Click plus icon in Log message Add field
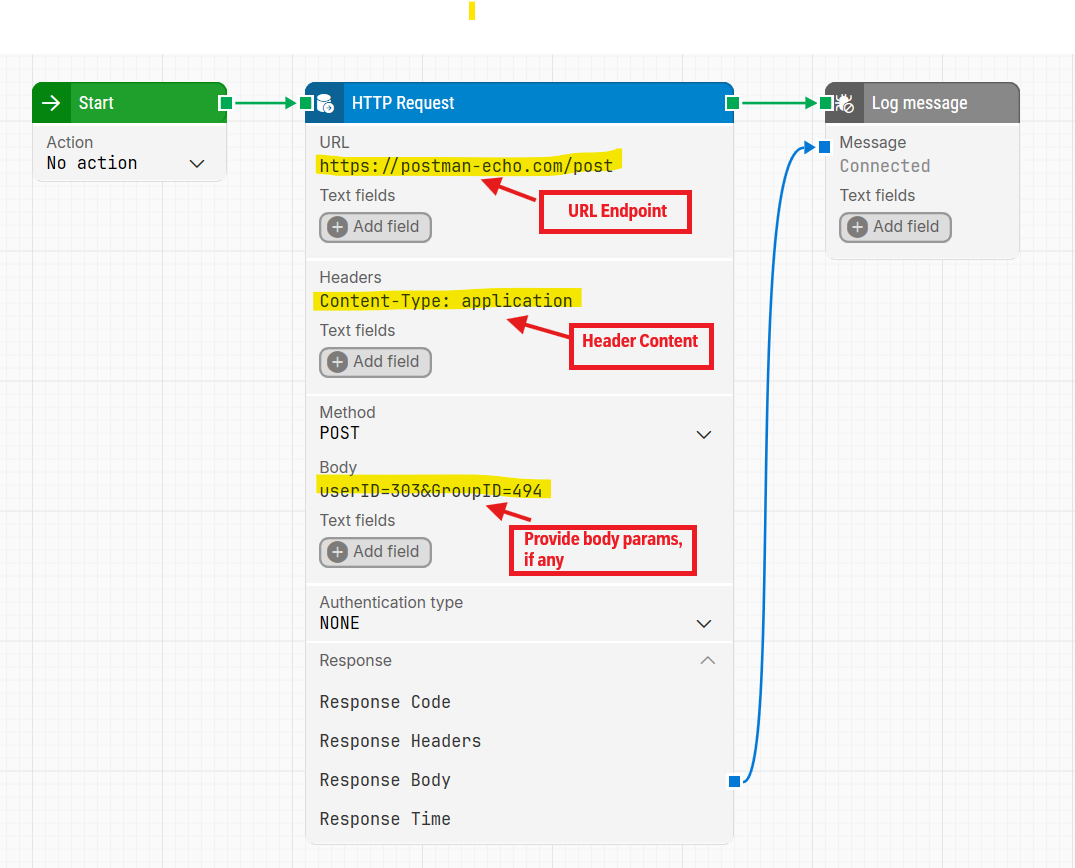Screen dimensions: 1075x868 [x=857, y=227]
